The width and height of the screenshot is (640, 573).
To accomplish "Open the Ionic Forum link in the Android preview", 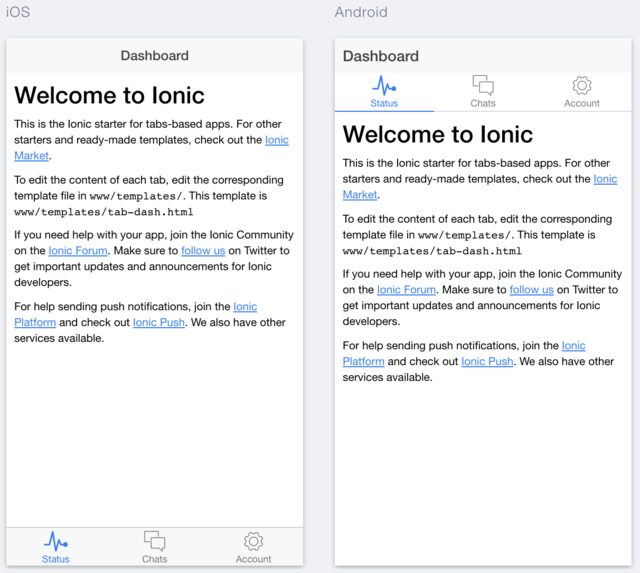I will (x=407, y=290).
